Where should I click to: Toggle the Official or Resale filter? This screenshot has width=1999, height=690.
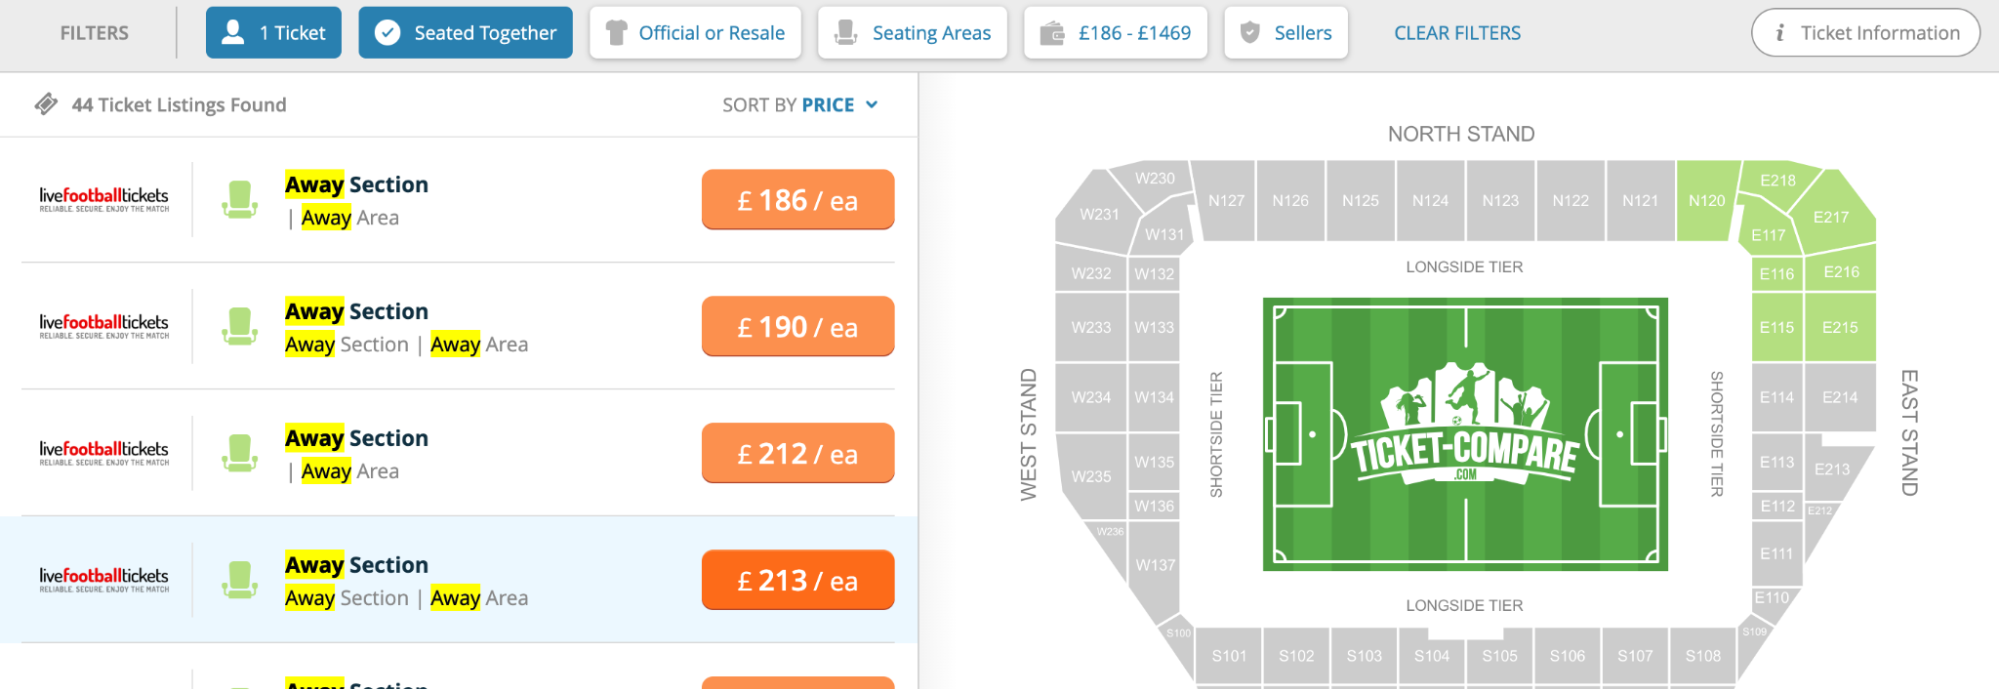[x=695, y=31]
